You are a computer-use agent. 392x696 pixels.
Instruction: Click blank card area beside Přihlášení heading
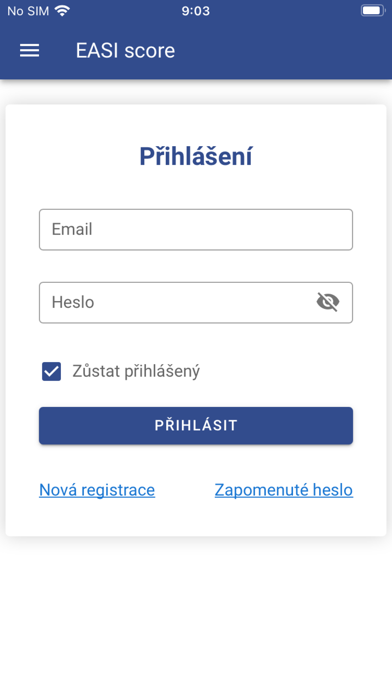[x=320, y=156]
